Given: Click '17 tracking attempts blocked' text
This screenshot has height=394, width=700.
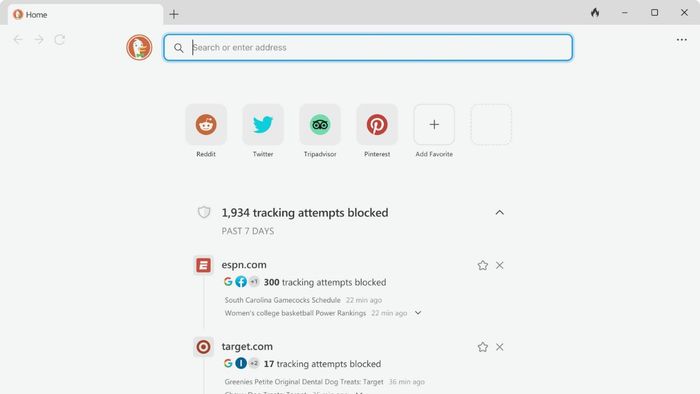Looking at the screenshot, I should tap(322, 364).
